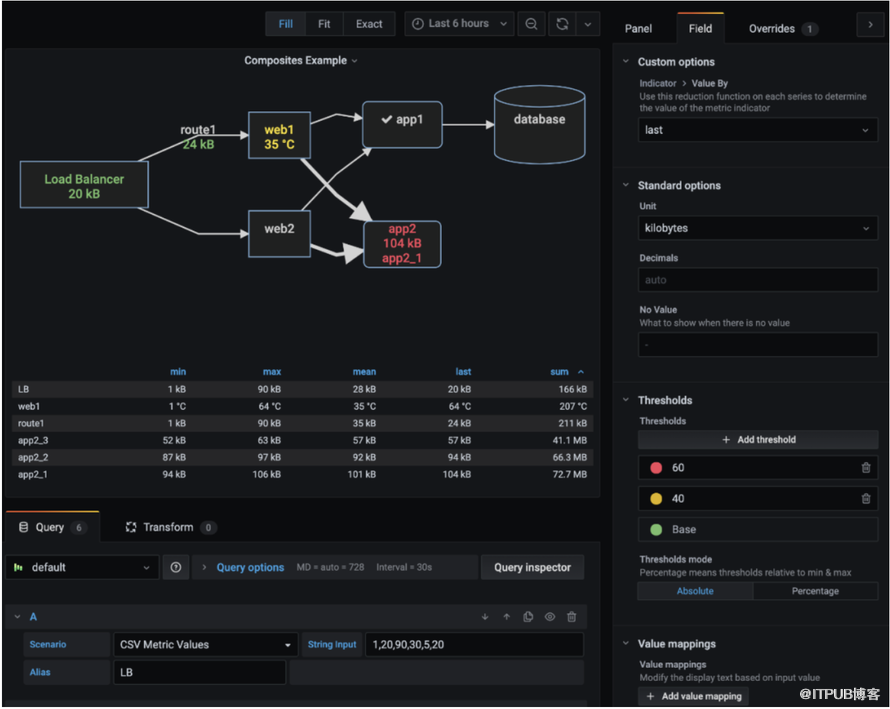The height and width of the screenshot is (709, 890).
Task: Click the refresh dashboard icon
Action: point(562,24)
